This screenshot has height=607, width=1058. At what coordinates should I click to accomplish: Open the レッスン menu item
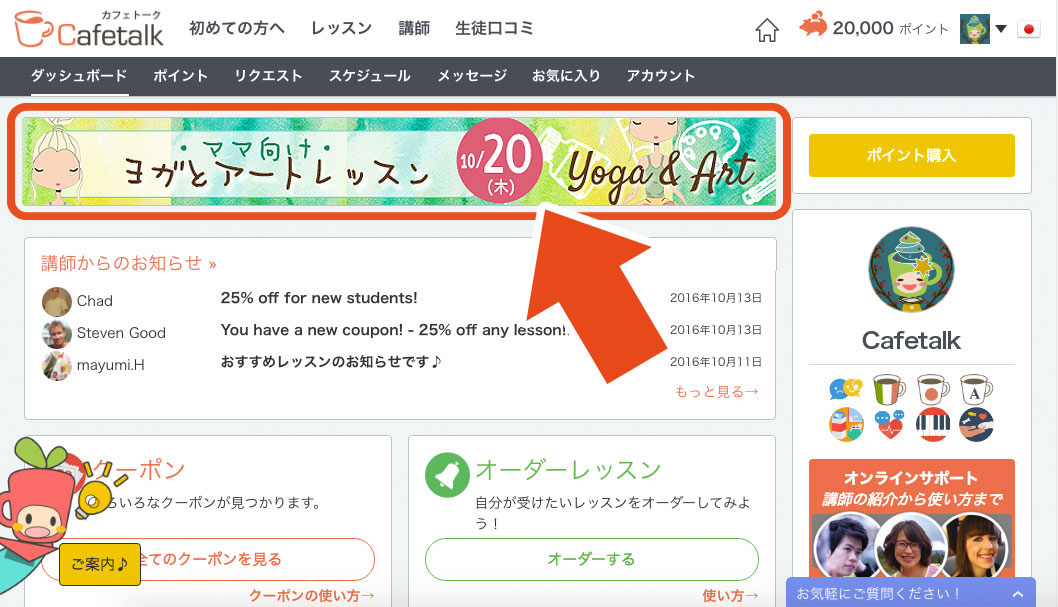[341, 28]
